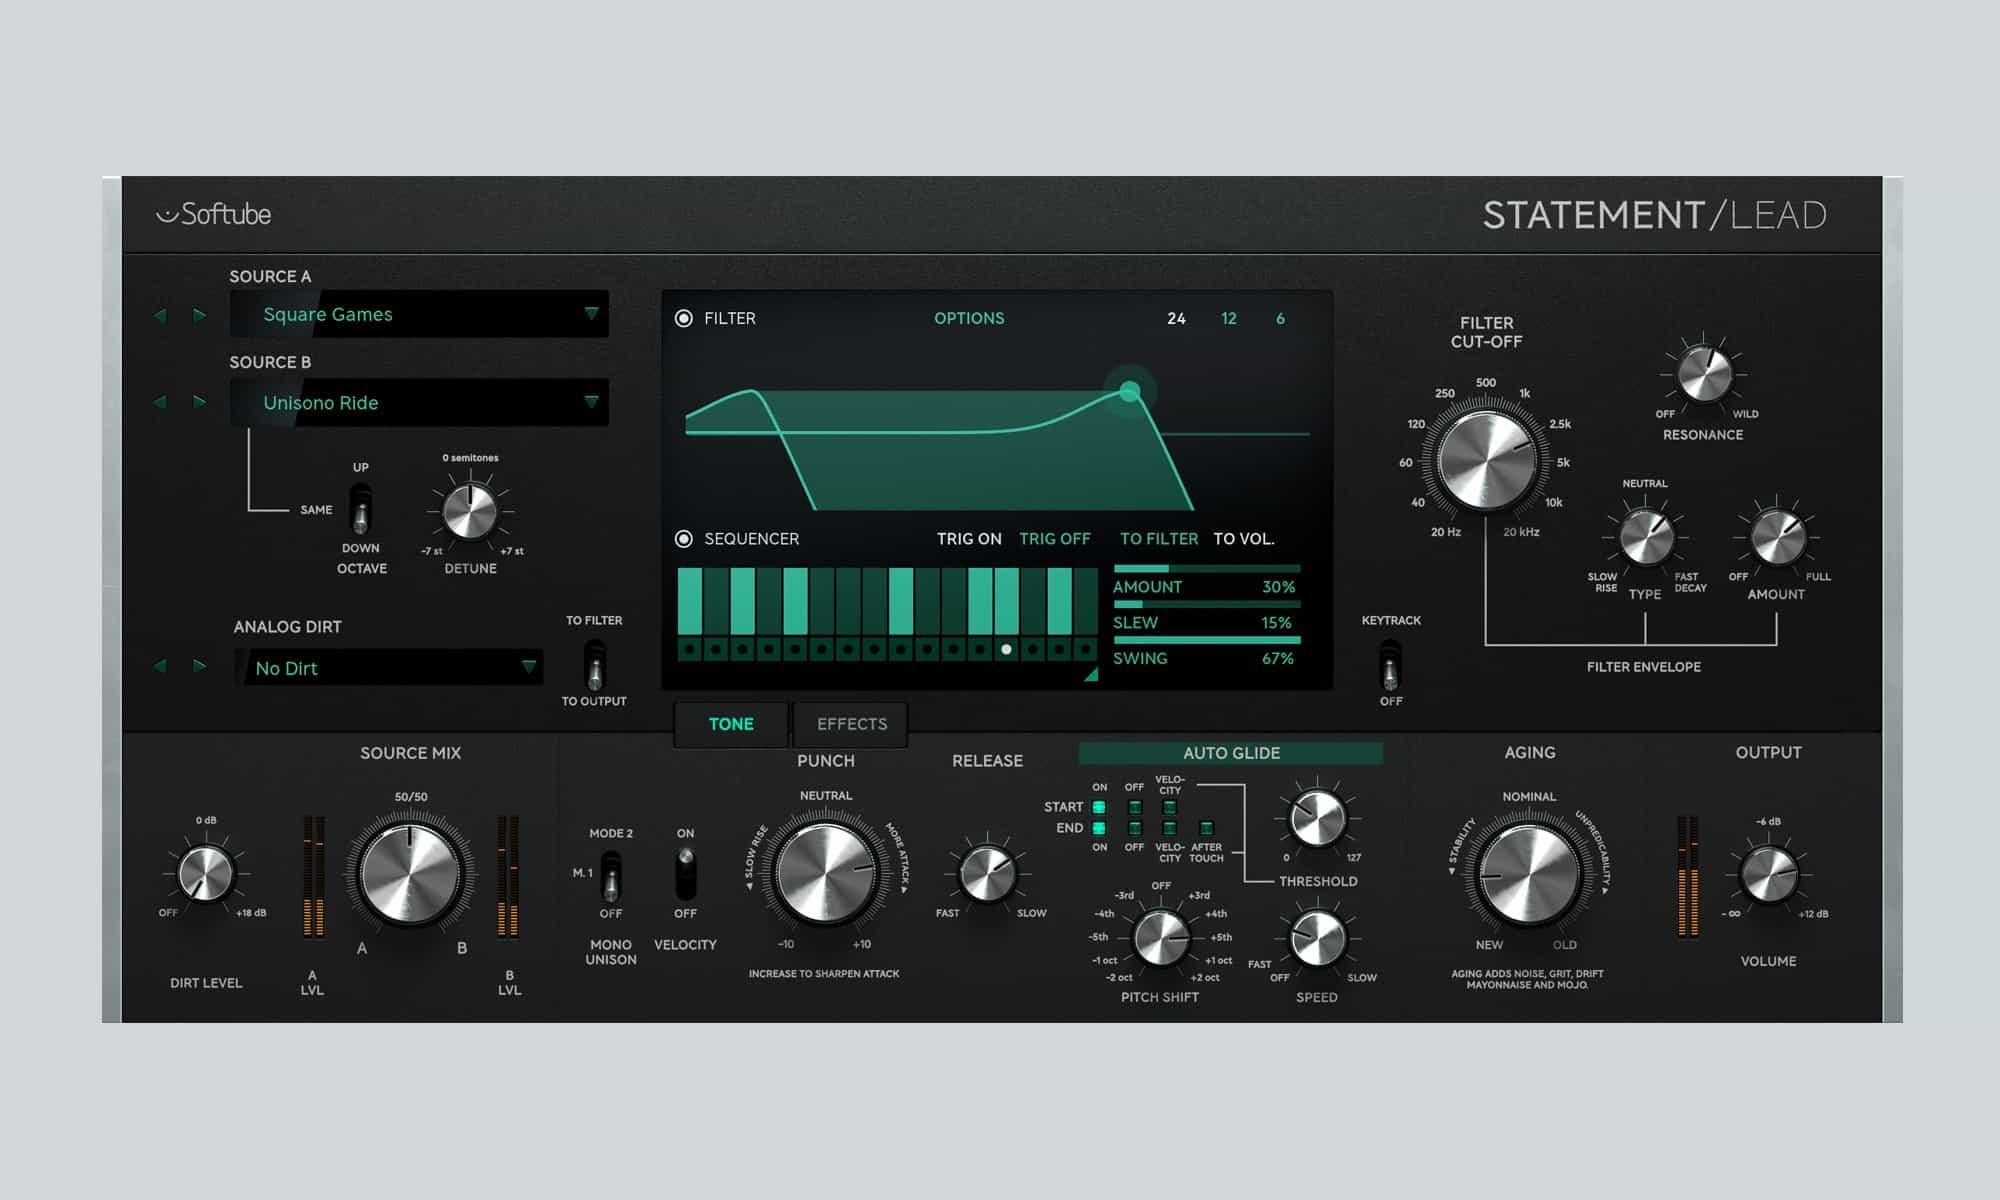The height and width of the screenshot is (1200, 2000).
Task: Open the Source B Unisono Ride dropdown
Action: click(x=419, y=402)
